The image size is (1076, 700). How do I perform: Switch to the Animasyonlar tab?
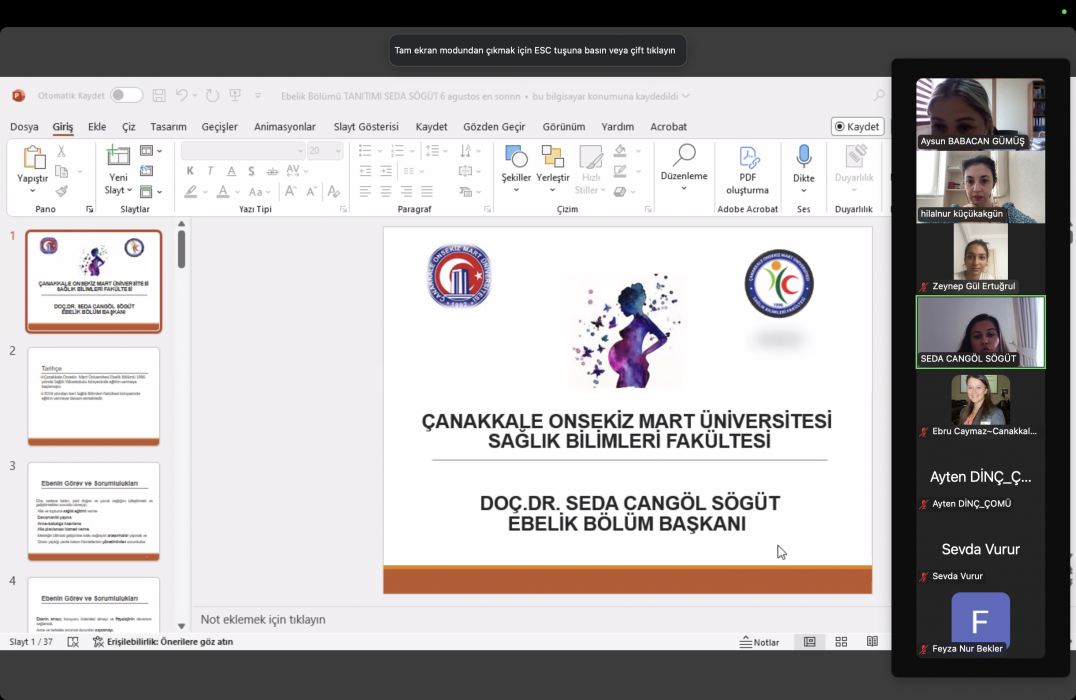(285, 126)
